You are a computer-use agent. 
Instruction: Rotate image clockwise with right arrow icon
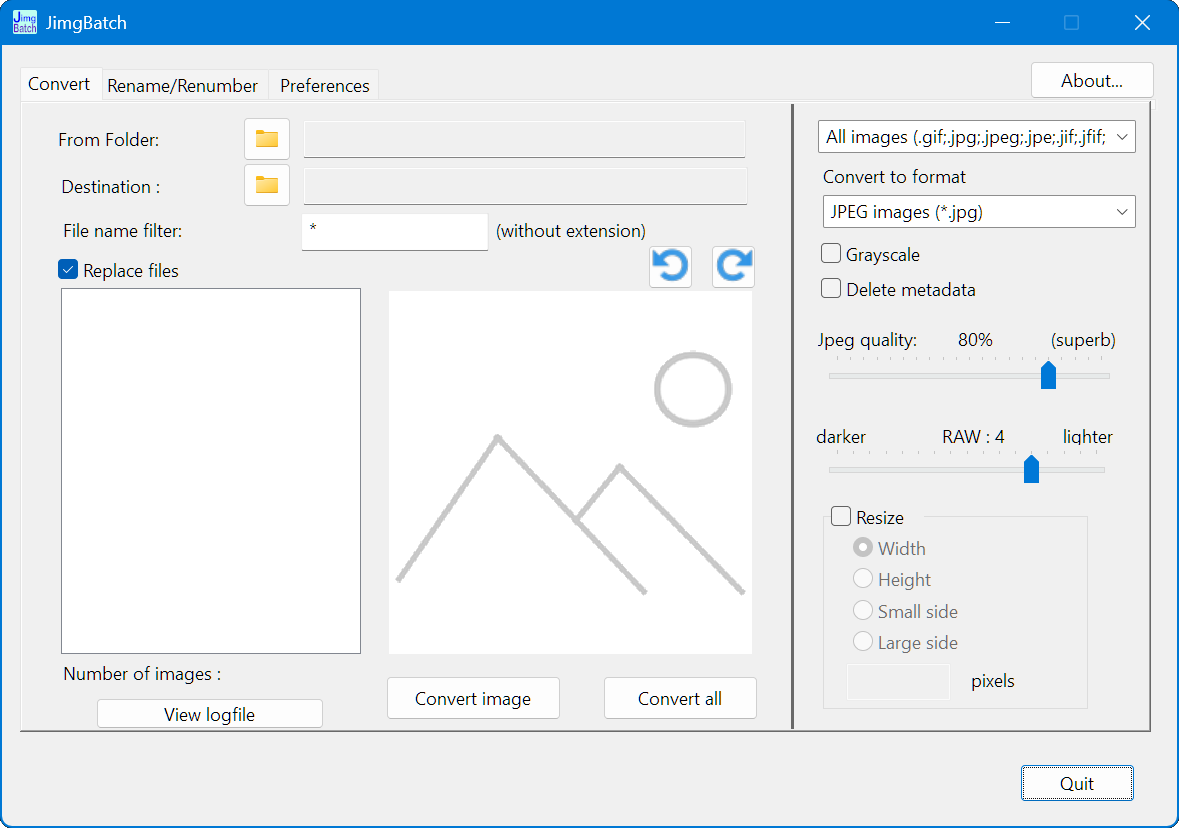(733, 267)
